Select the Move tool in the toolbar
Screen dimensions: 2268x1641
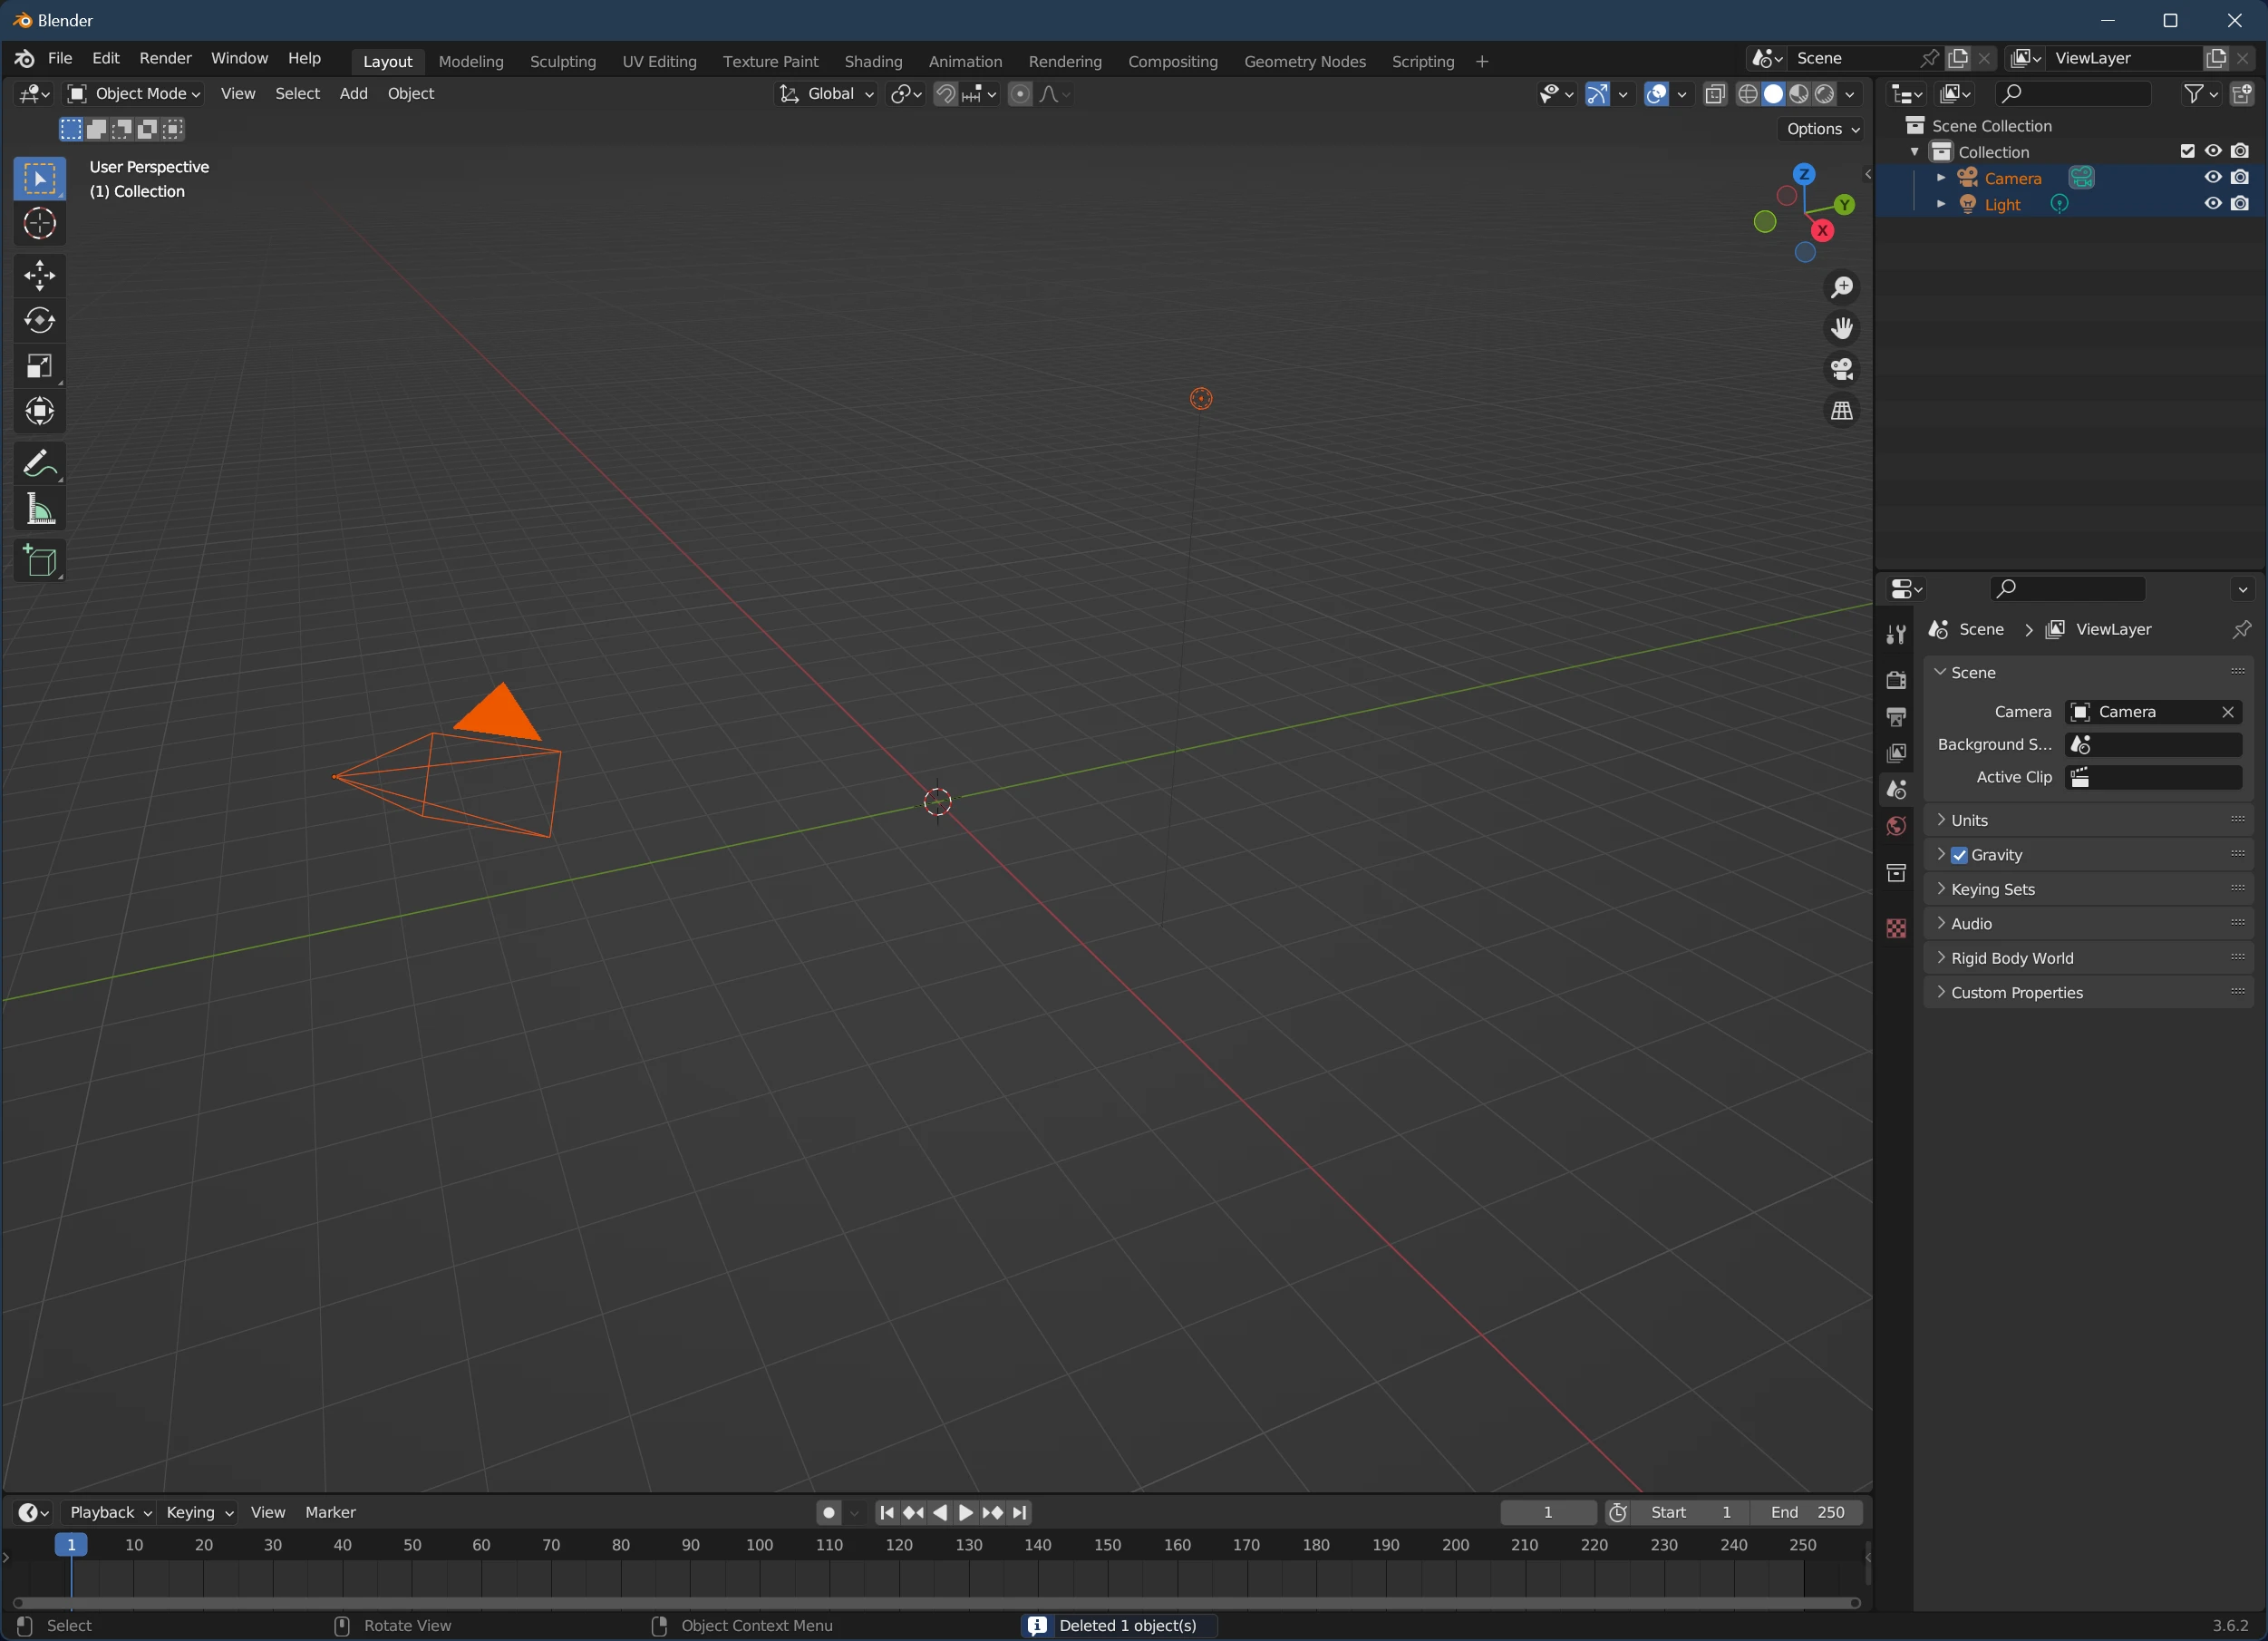[40, 275]
